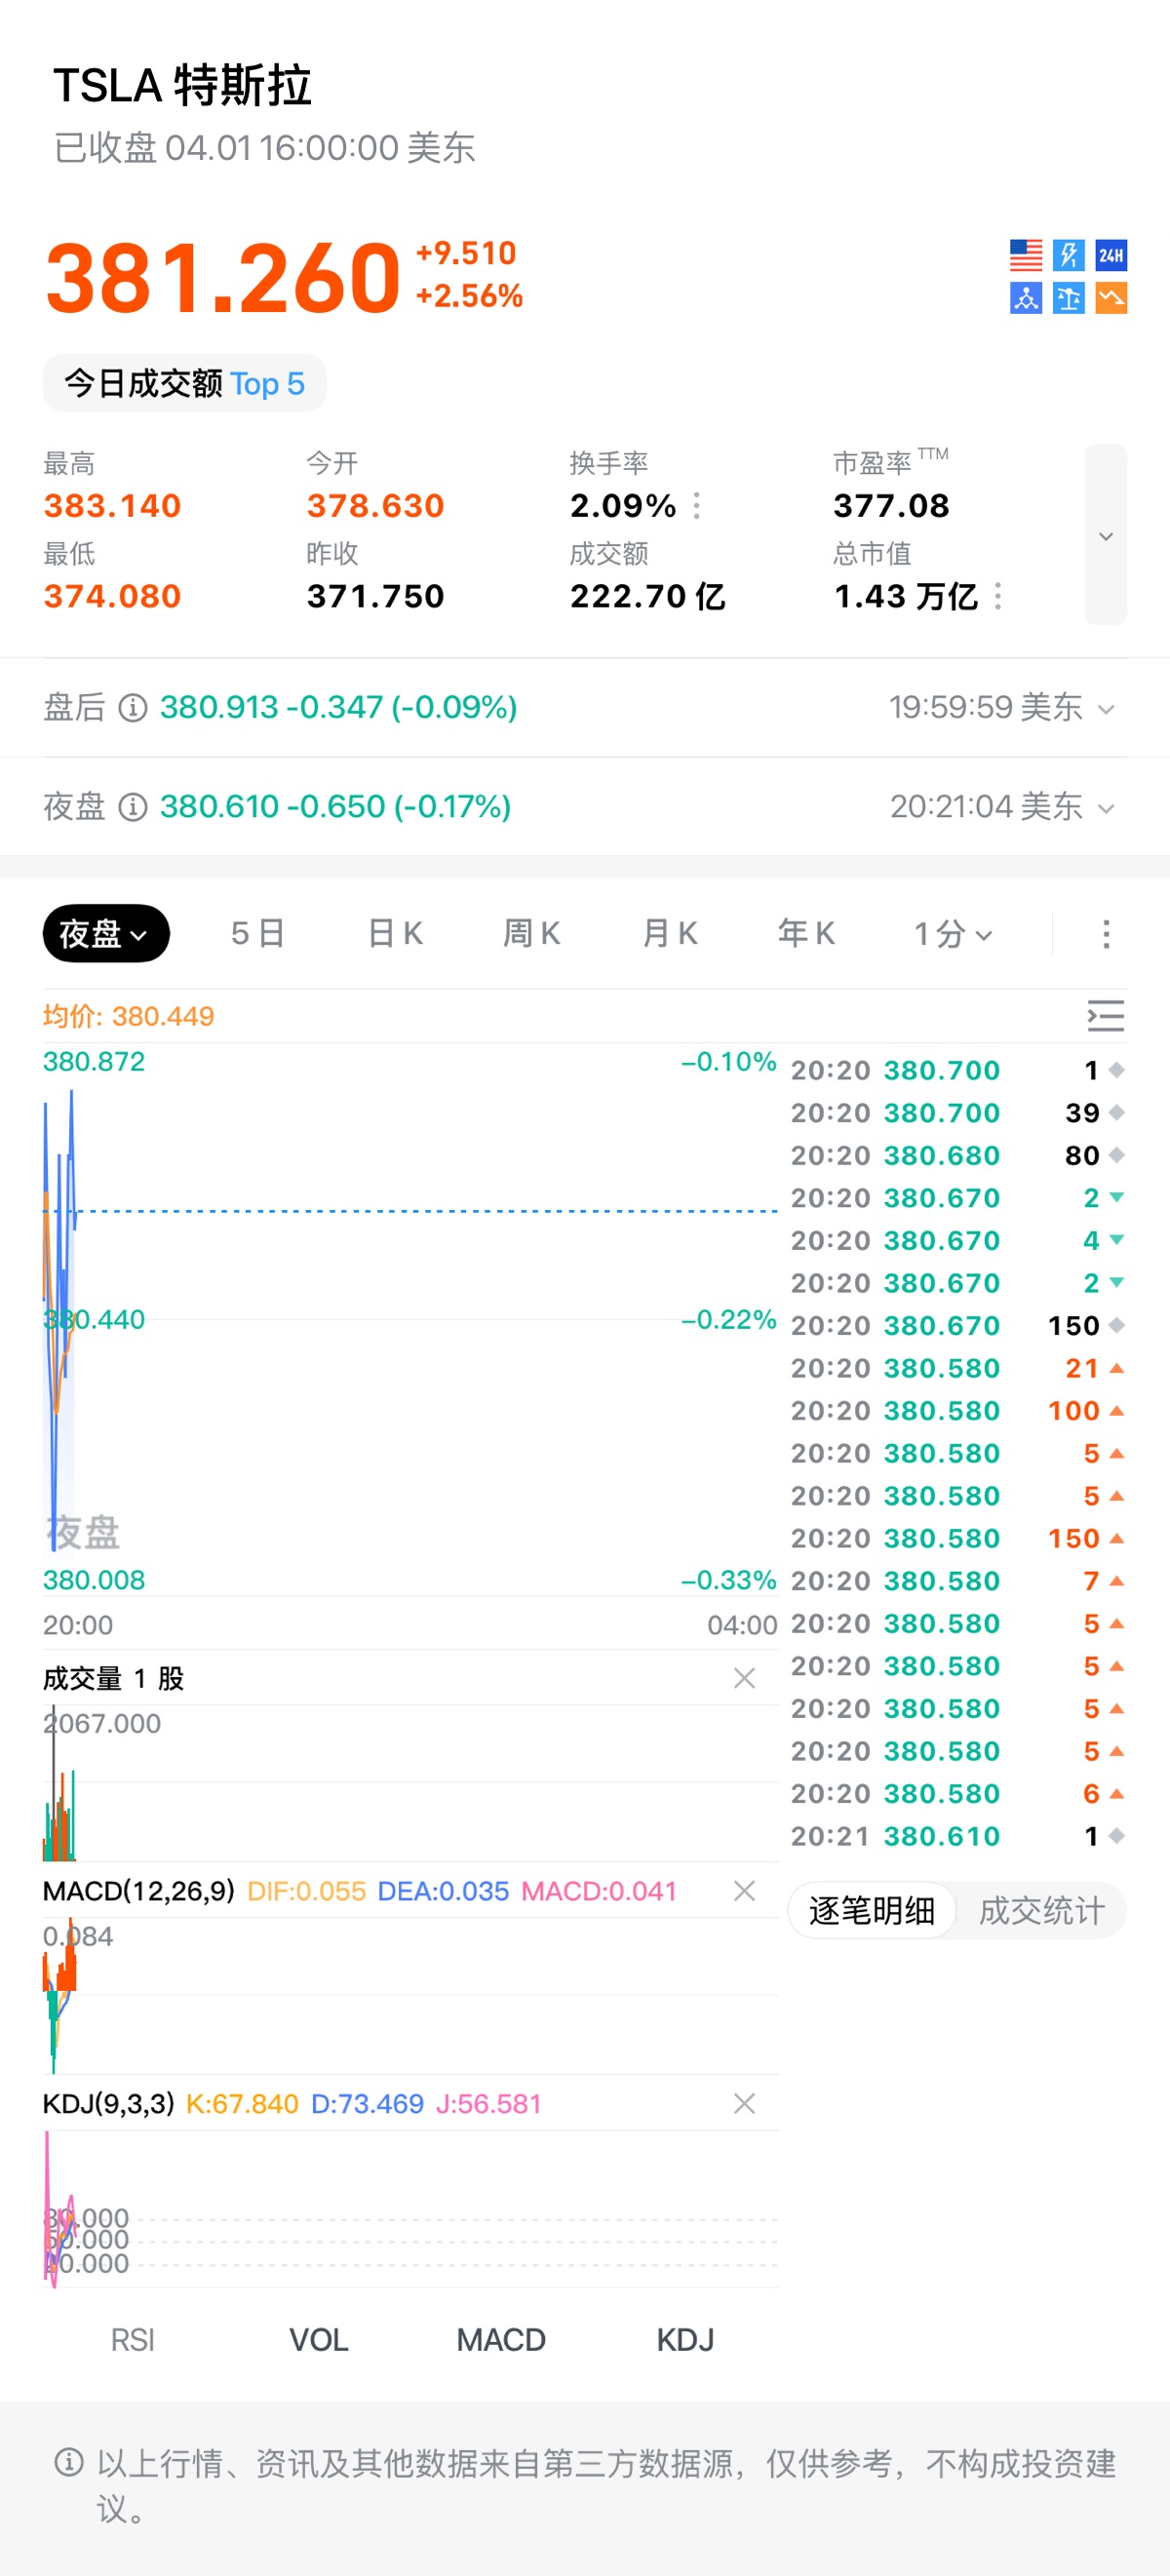Image resolution: width=1170 pixels, height=2576 pixels.
Task: Select the 周K chart tab
Action: pos(531,934)
